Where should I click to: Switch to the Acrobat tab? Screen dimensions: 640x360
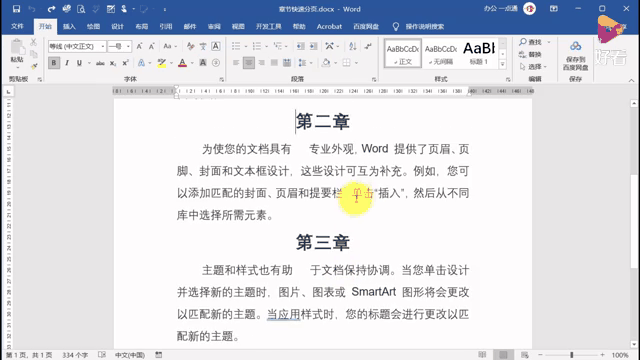(329, 27)
